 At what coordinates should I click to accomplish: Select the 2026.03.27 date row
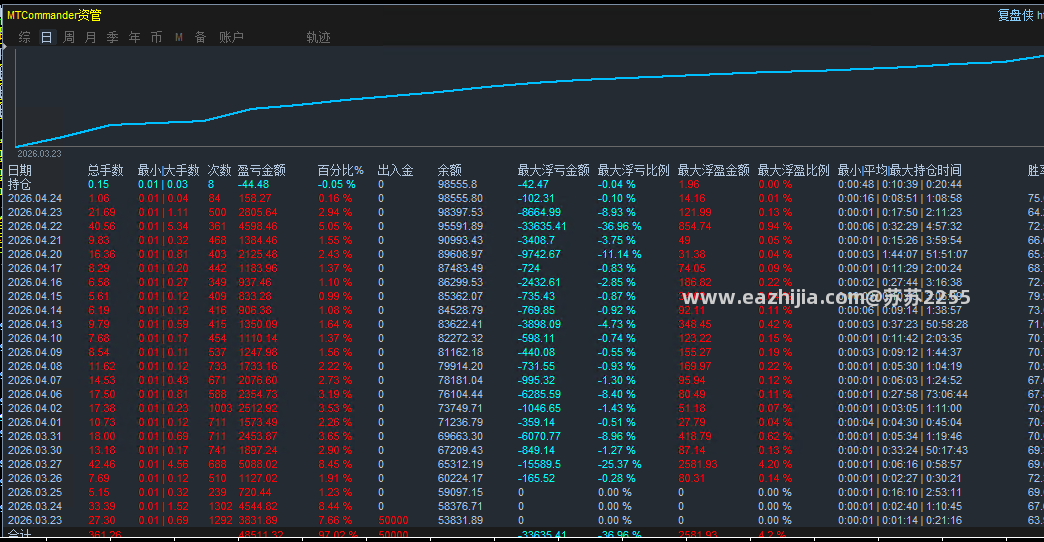(35, 464)
